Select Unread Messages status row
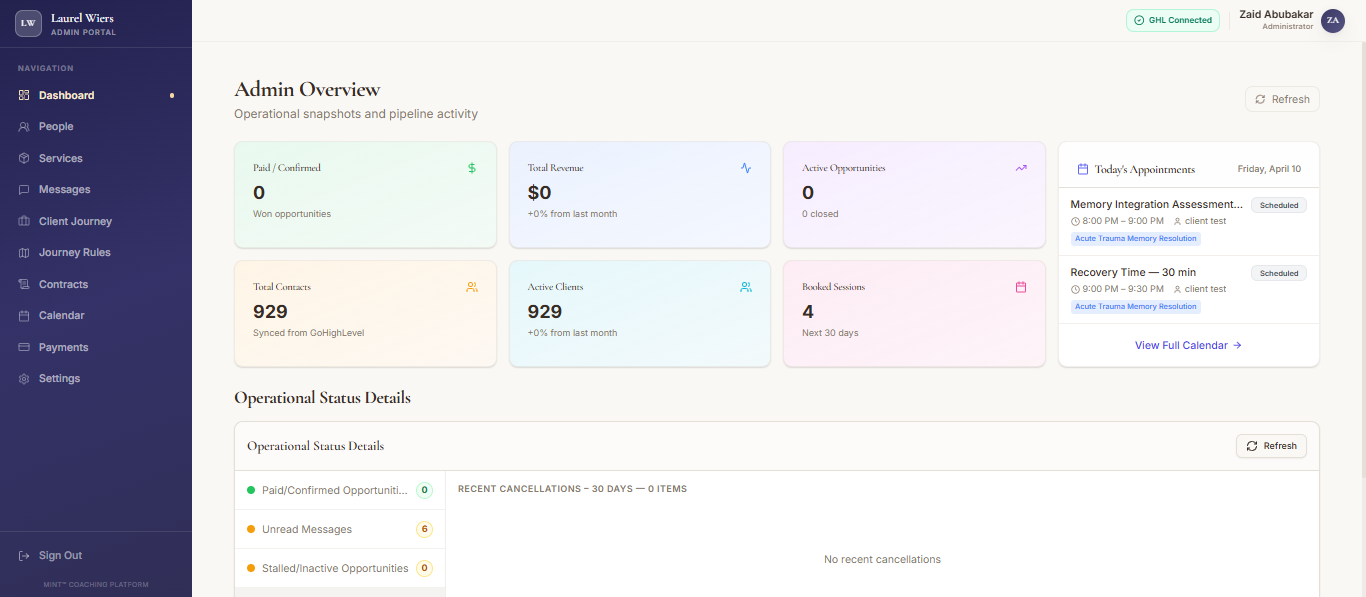The image size is (1366, 597). 307,529
